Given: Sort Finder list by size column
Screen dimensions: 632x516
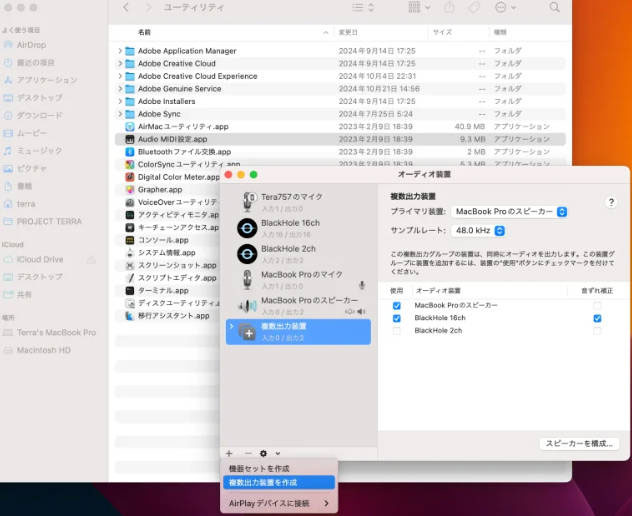Looking at the screenshot, I should pyautogui.click(x=443, y=32).
